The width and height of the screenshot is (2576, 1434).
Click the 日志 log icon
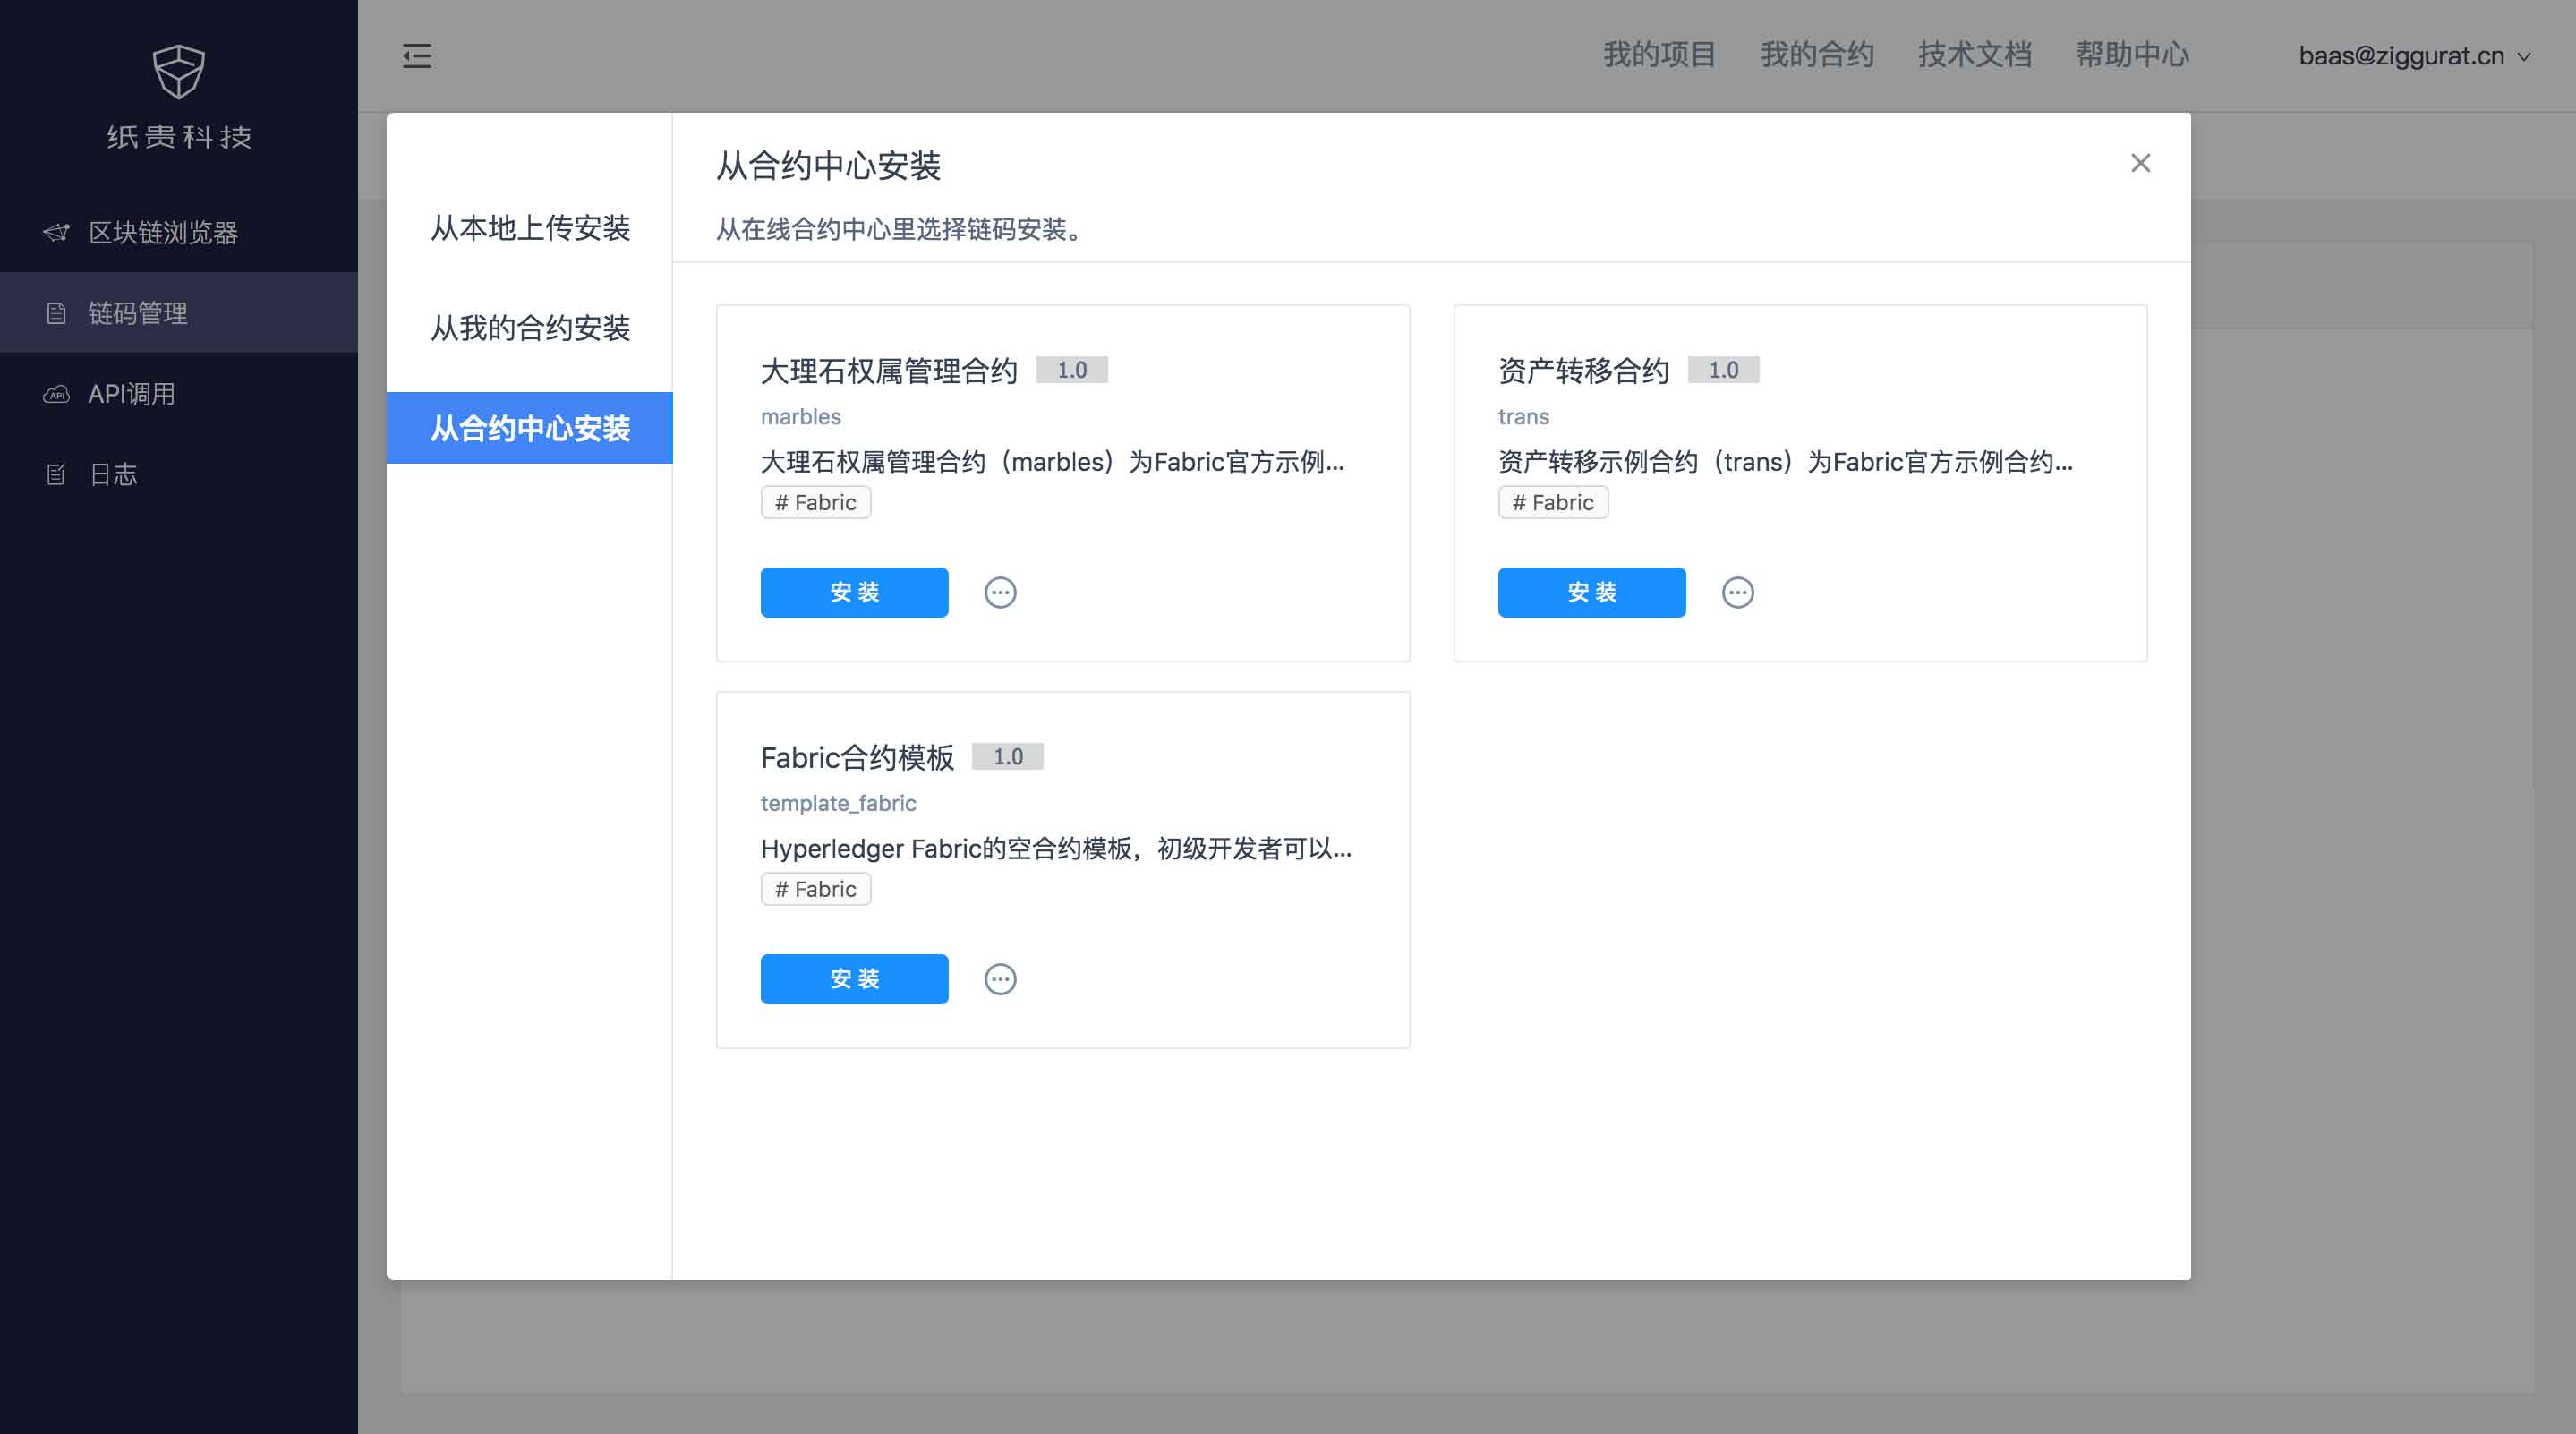pyautogui.click(x=57, y=474)
